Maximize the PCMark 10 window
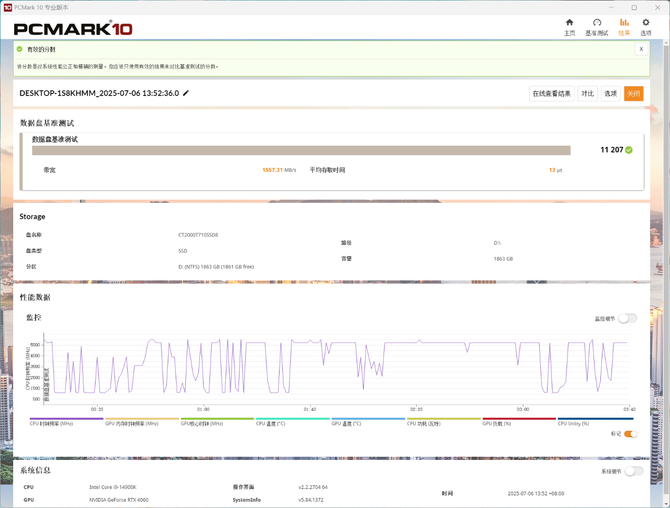This screenshot has width=670, height=508. pos(634,7)
